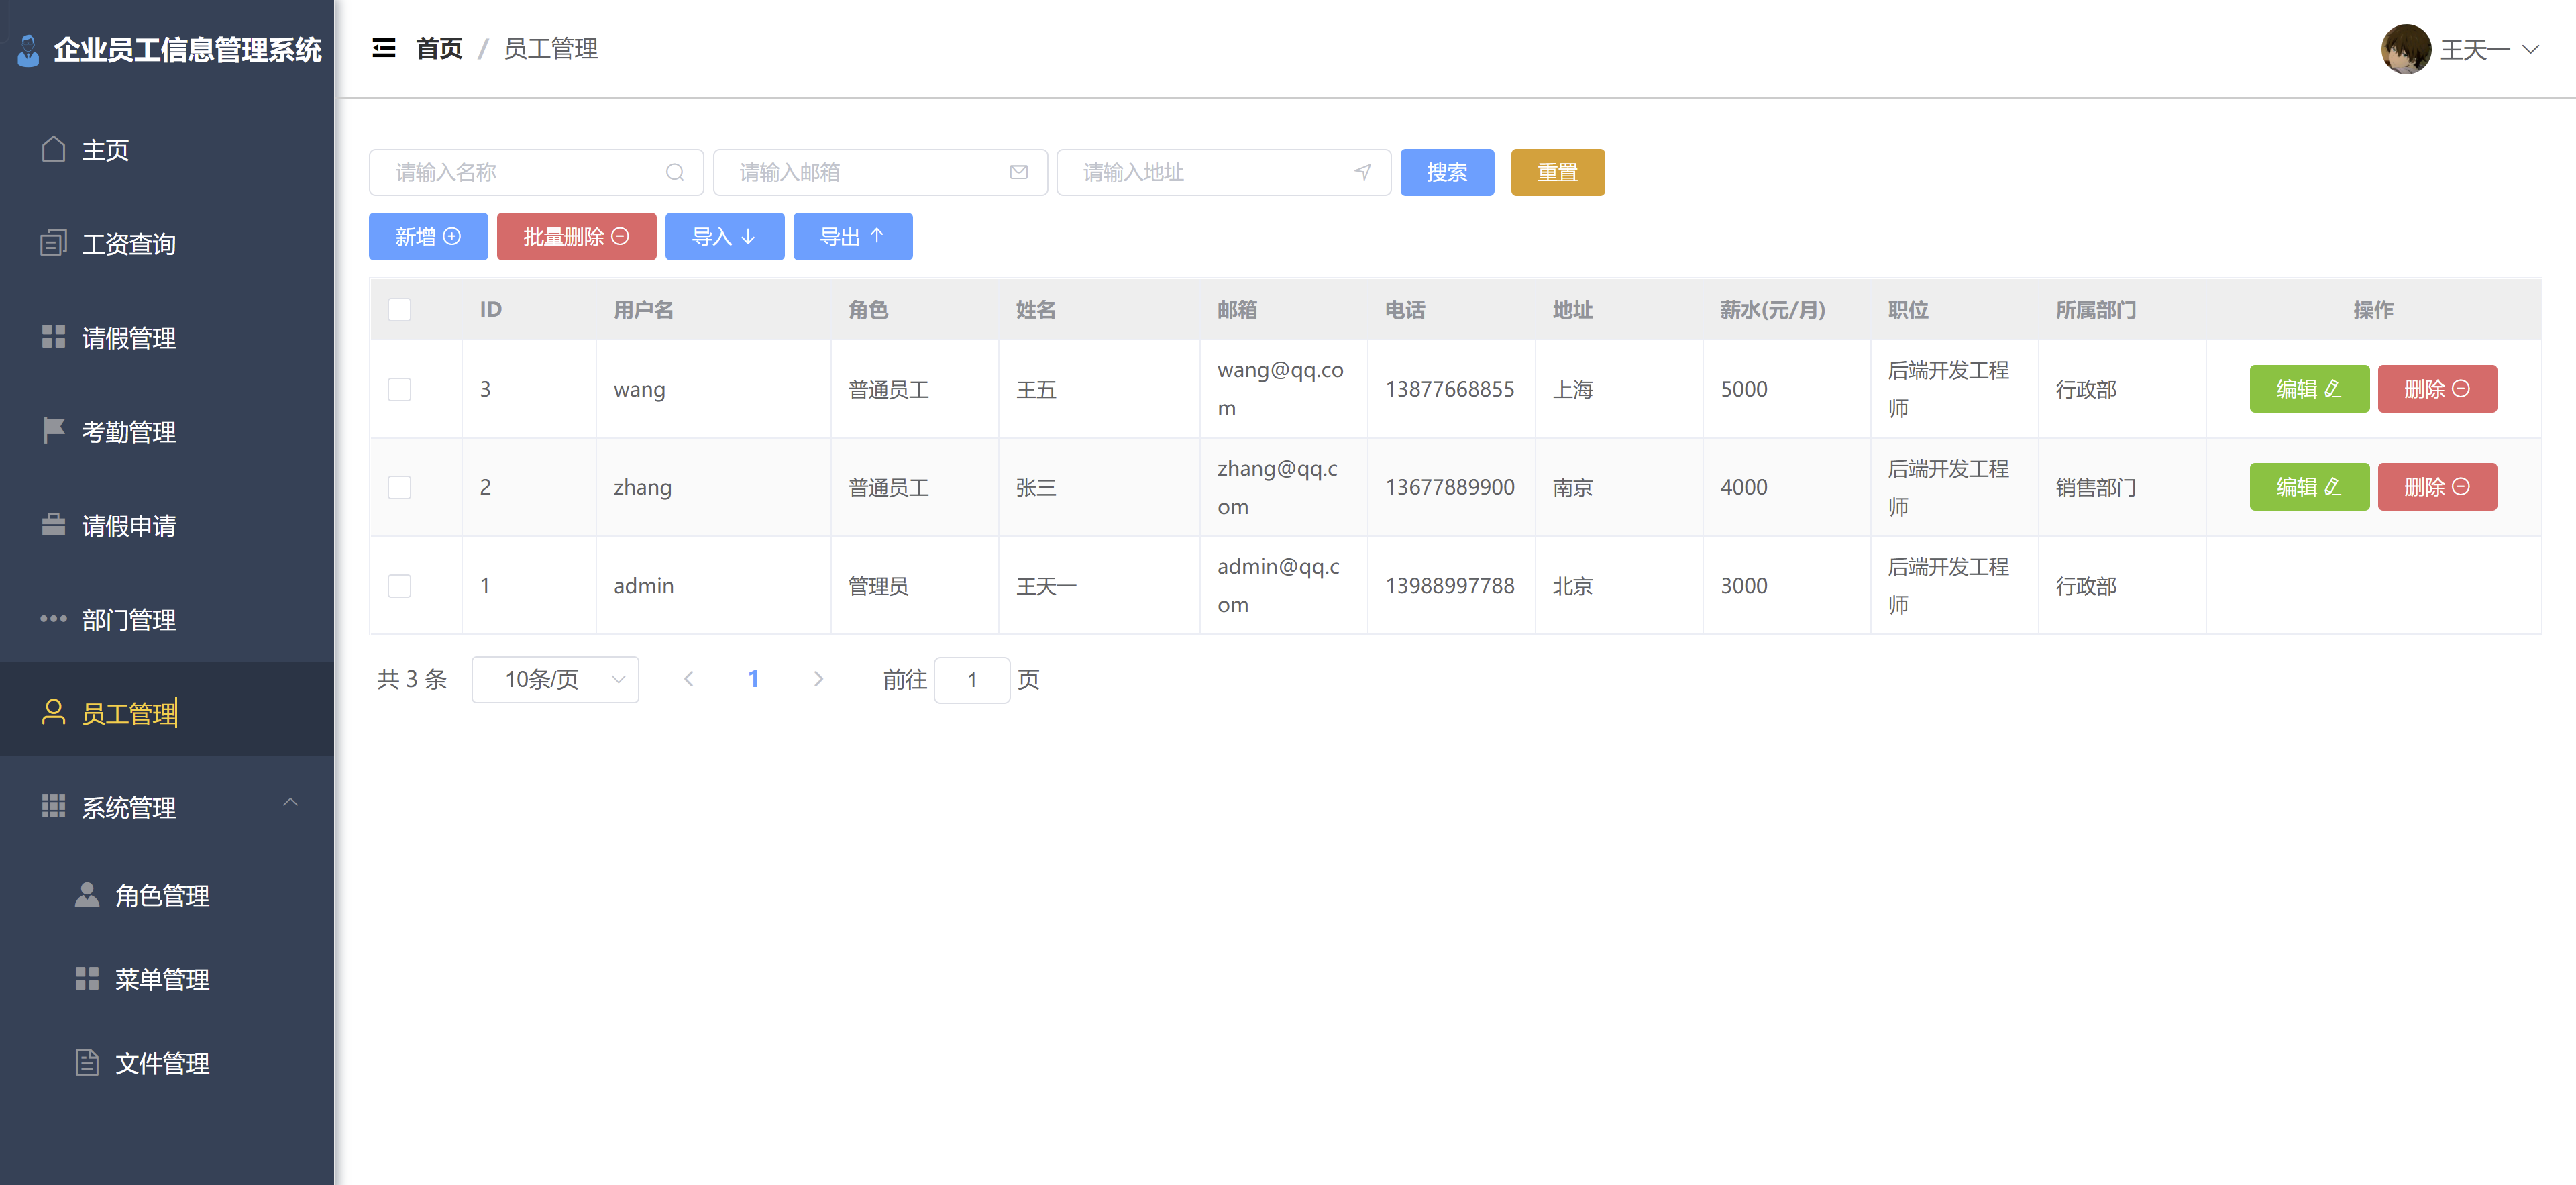Click the 菜单管理 squares icon
The height and width of the screenshot is (1185, 2576).
[x=87, y=978]
